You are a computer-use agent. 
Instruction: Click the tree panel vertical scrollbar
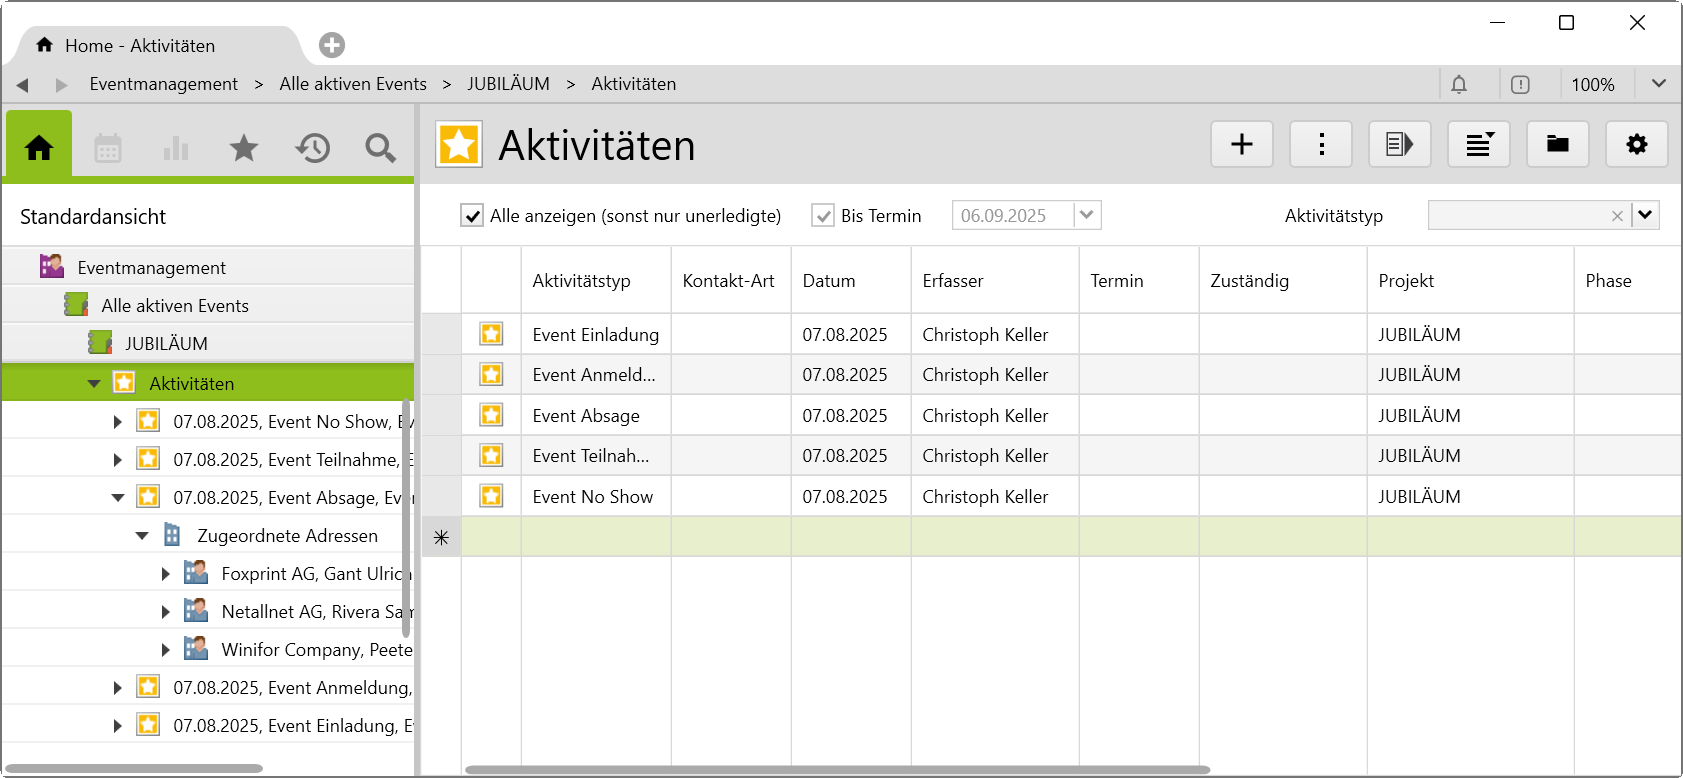pos(406,518)
